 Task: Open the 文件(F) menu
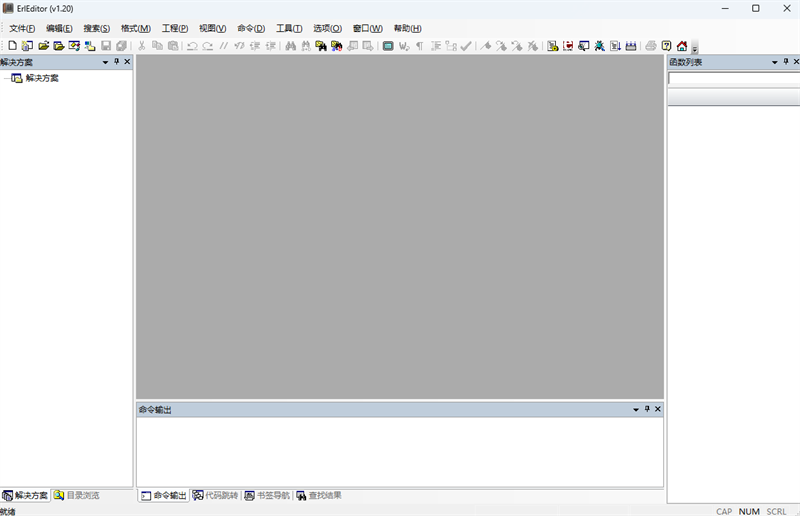click(x=22, y=29)
